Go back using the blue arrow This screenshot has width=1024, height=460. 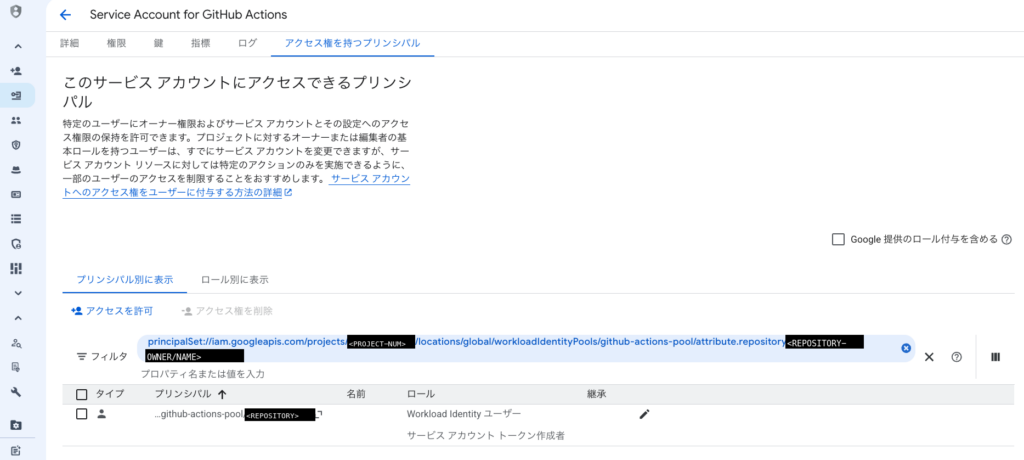coord(65,14)
